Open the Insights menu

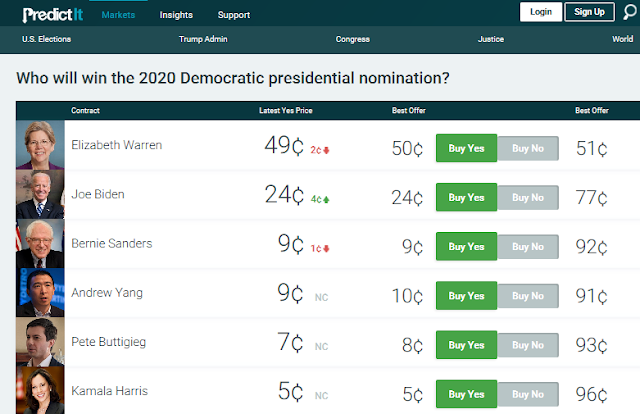pos(176,15)
